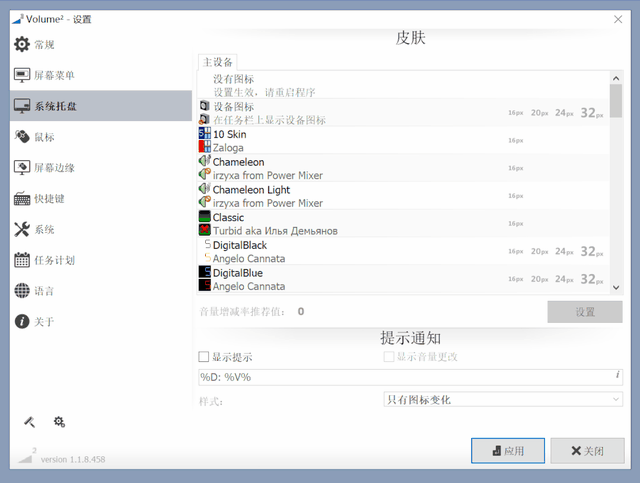Select the Classic skin name
Image resolution: width=640 pixels, height=483 pixels.
click(x=228, y=218)
